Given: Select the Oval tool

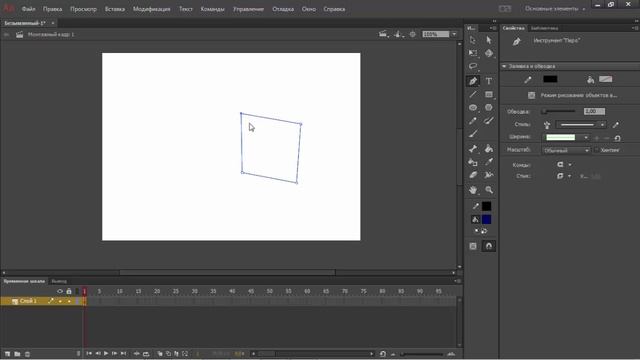Looking at the screenshot, I should 473,108.
